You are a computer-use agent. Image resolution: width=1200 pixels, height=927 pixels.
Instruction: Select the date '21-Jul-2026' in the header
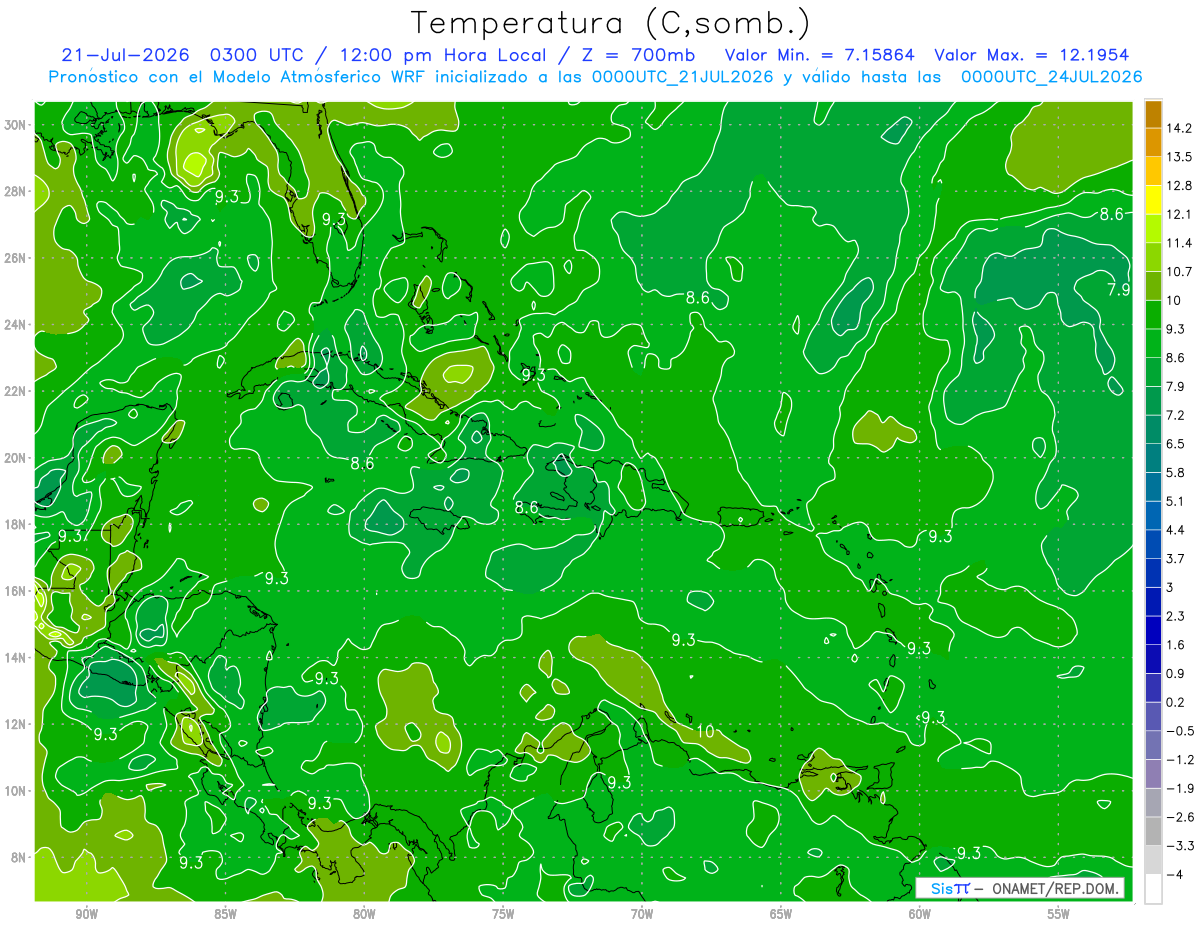coord(124,55)
